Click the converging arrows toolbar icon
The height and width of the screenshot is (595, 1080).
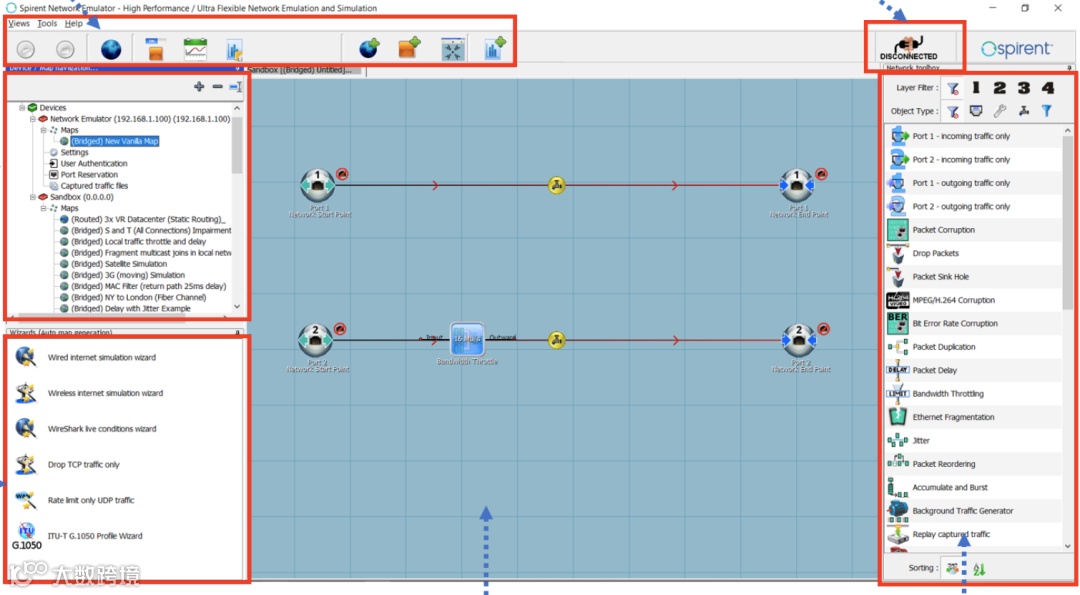pyautogui.click(x=453, y=49)
